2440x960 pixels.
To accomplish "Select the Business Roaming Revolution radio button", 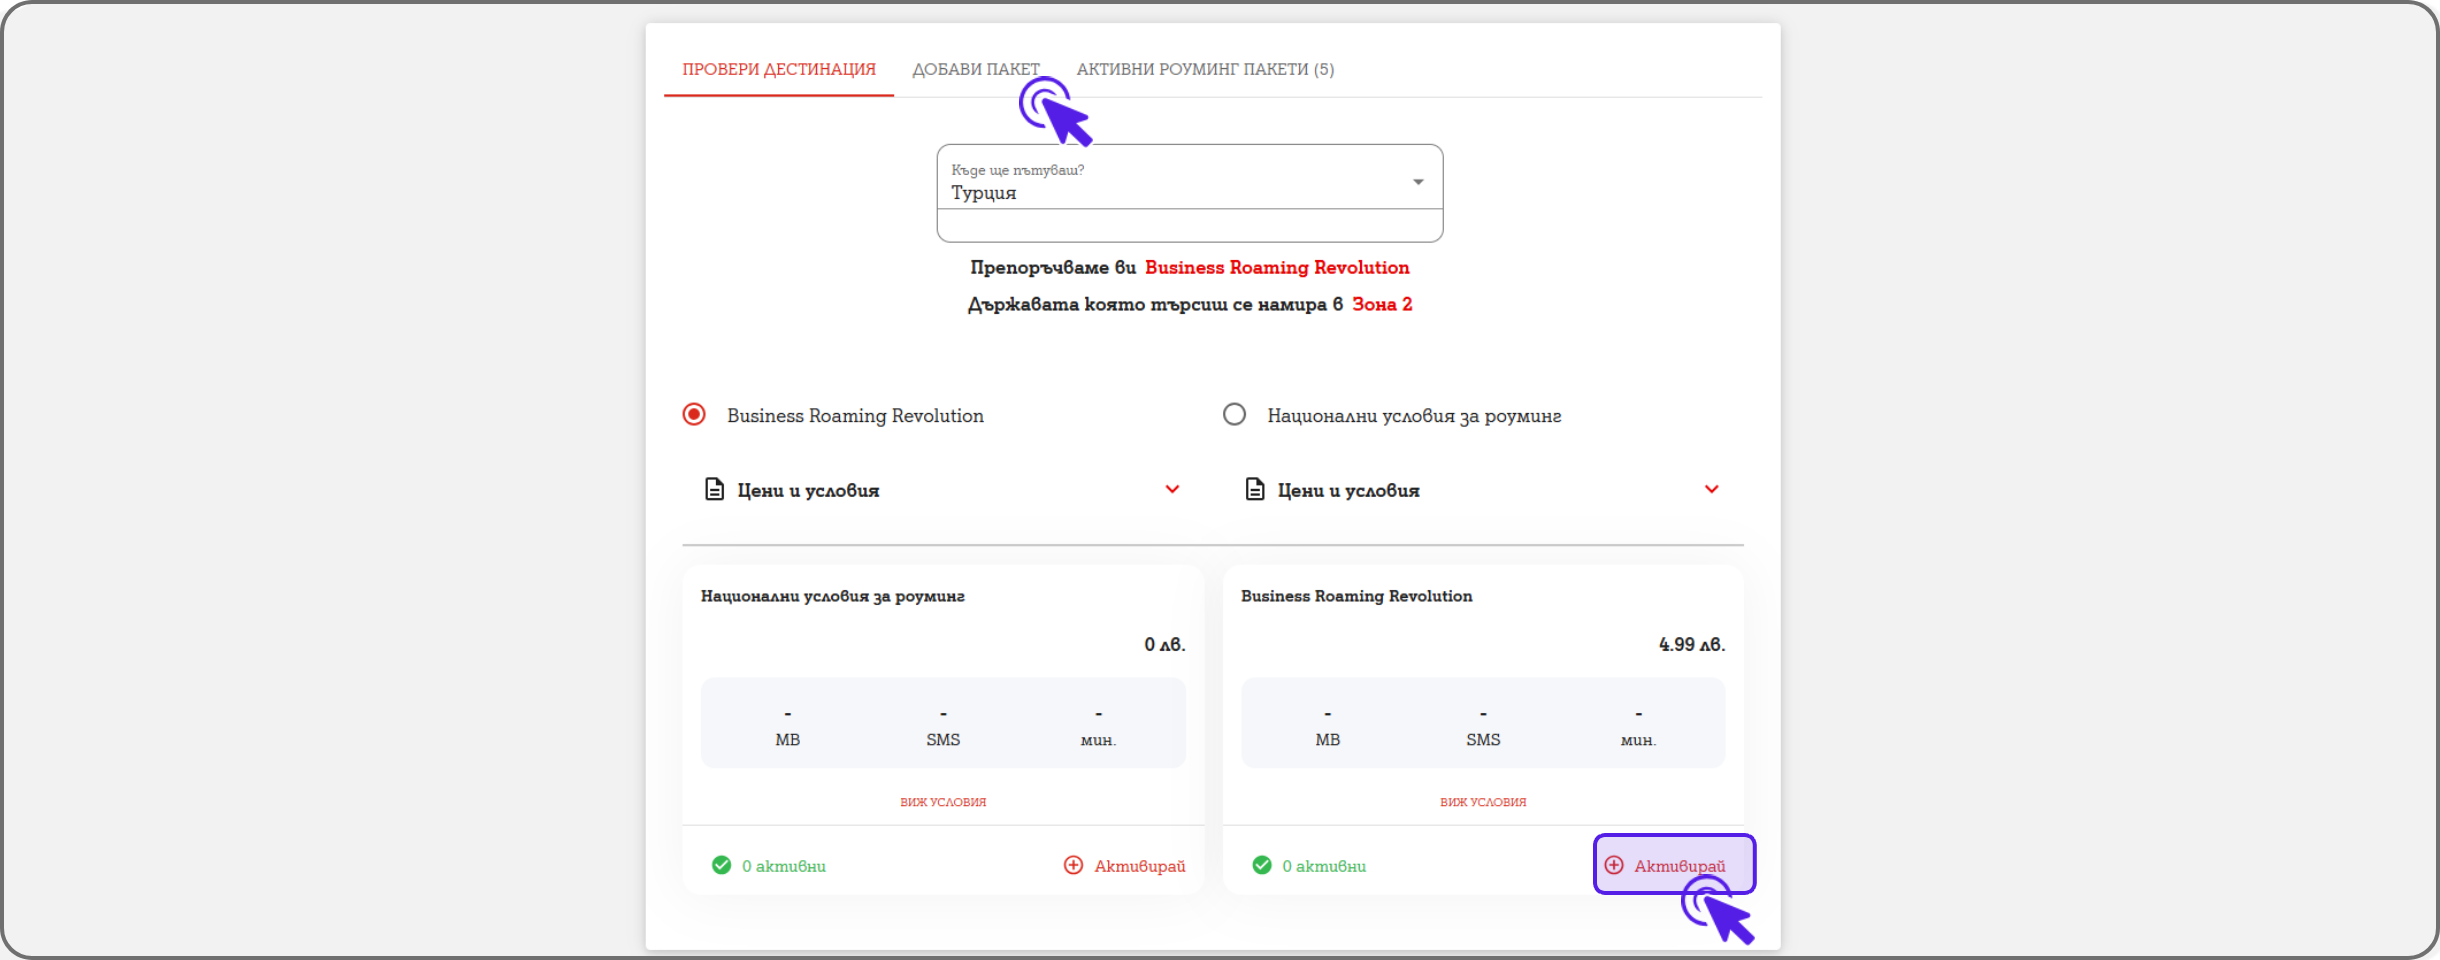I will coord(694,414).
